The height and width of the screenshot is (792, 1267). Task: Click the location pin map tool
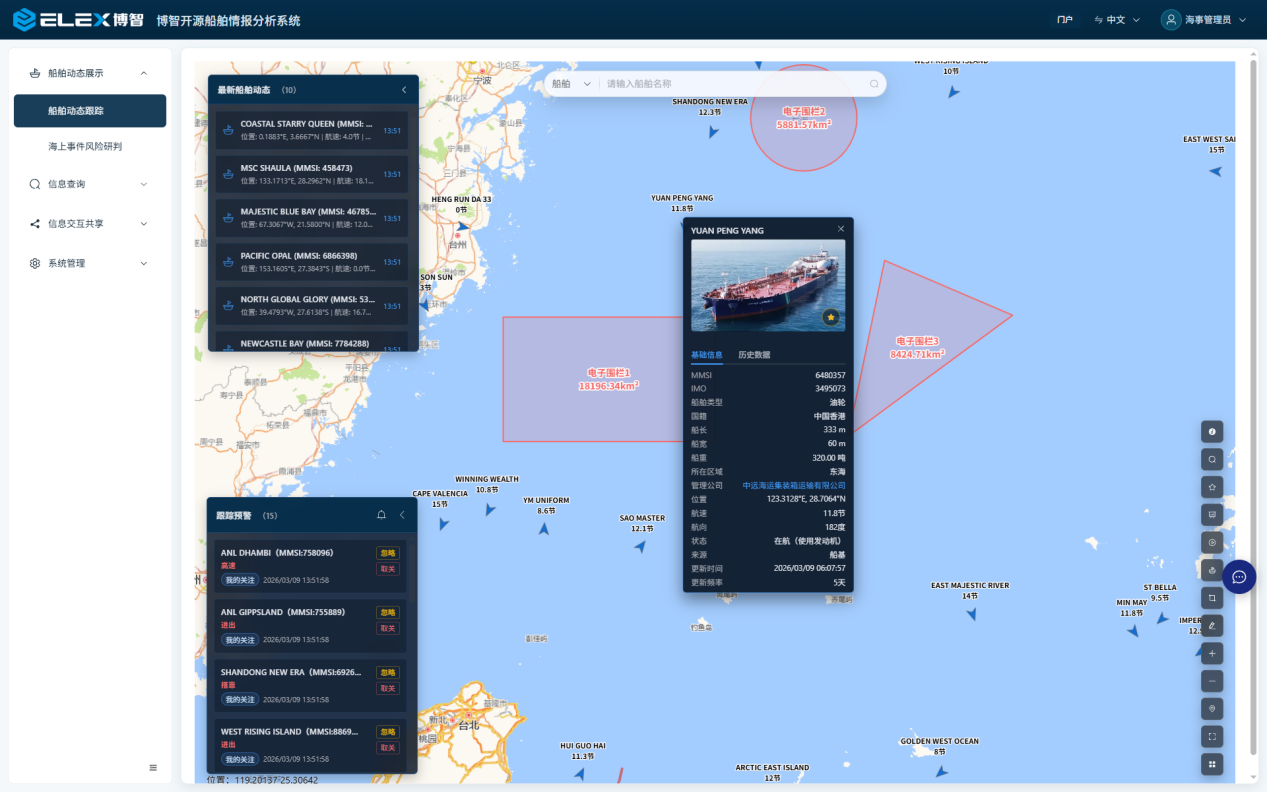[x=1212, y=708]
